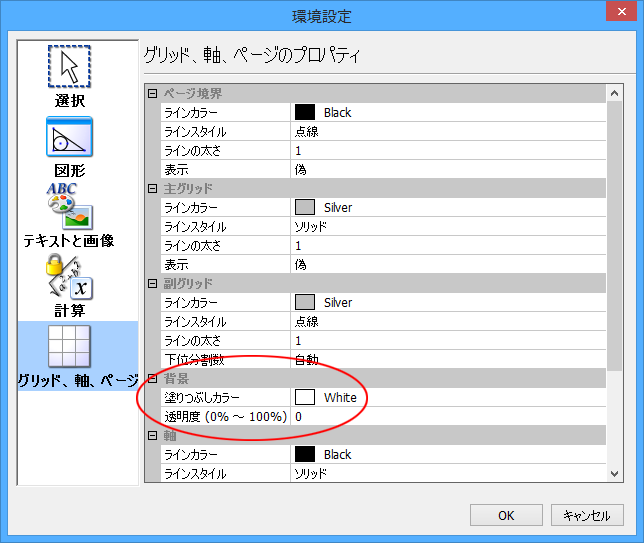
Task: Collapse the 背景 section
Action: (153, 379)
